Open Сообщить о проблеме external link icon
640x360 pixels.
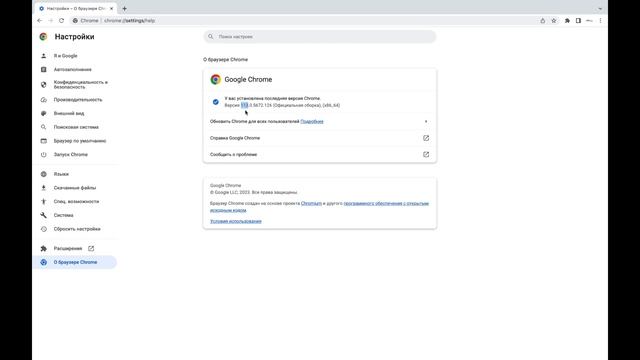click(x=426, y=154)
